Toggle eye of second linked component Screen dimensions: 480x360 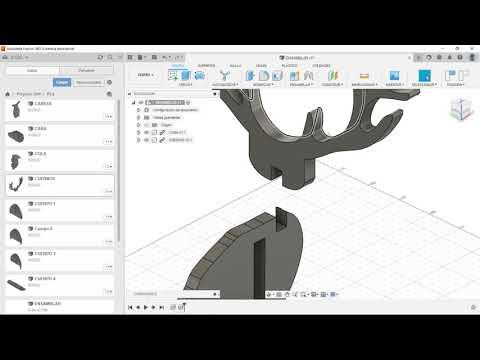pyautogui.click(x=146, y=140)
